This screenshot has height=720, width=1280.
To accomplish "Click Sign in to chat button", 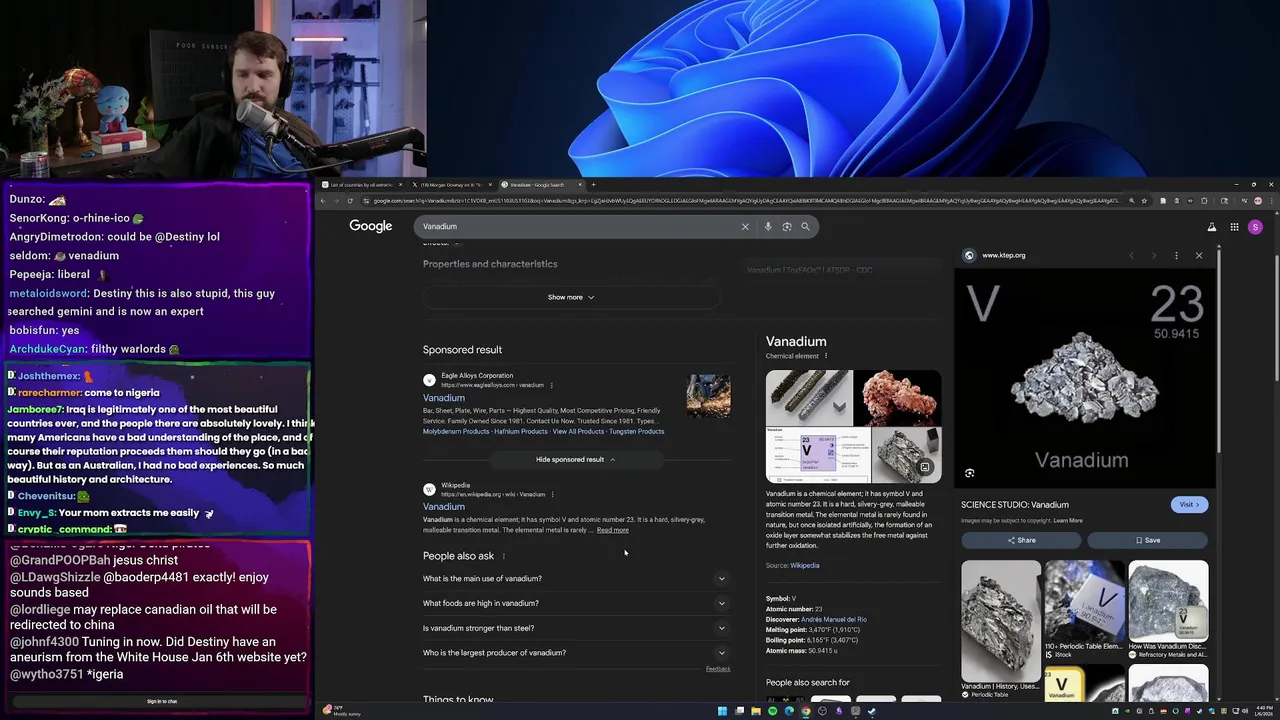I will pos(162,701).
